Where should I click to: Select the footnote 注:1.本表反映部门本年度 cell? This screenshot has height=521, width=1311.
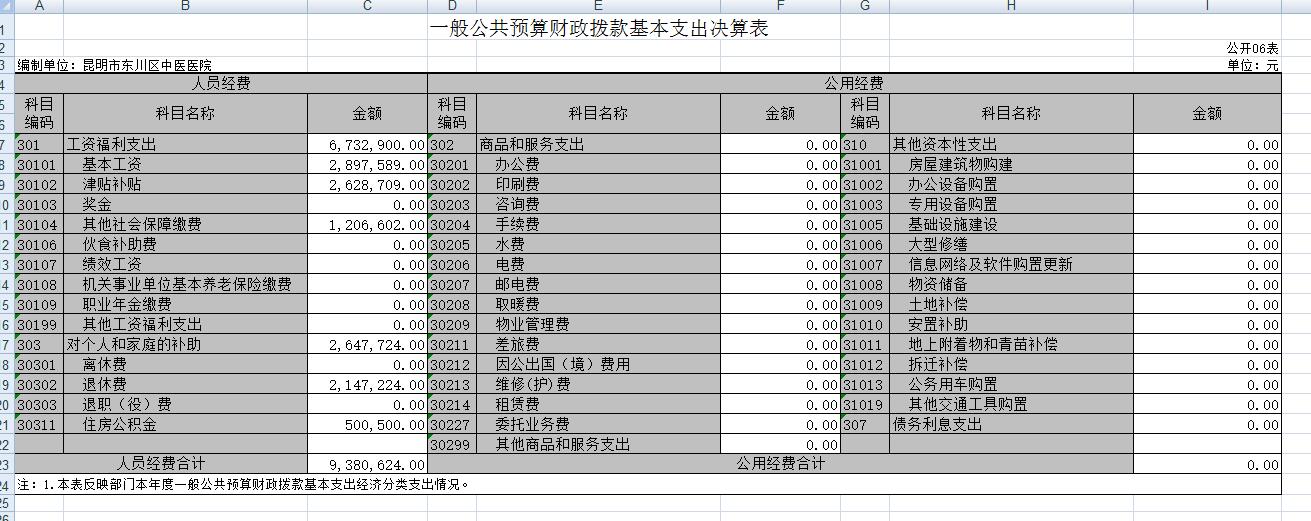[648, 484]
